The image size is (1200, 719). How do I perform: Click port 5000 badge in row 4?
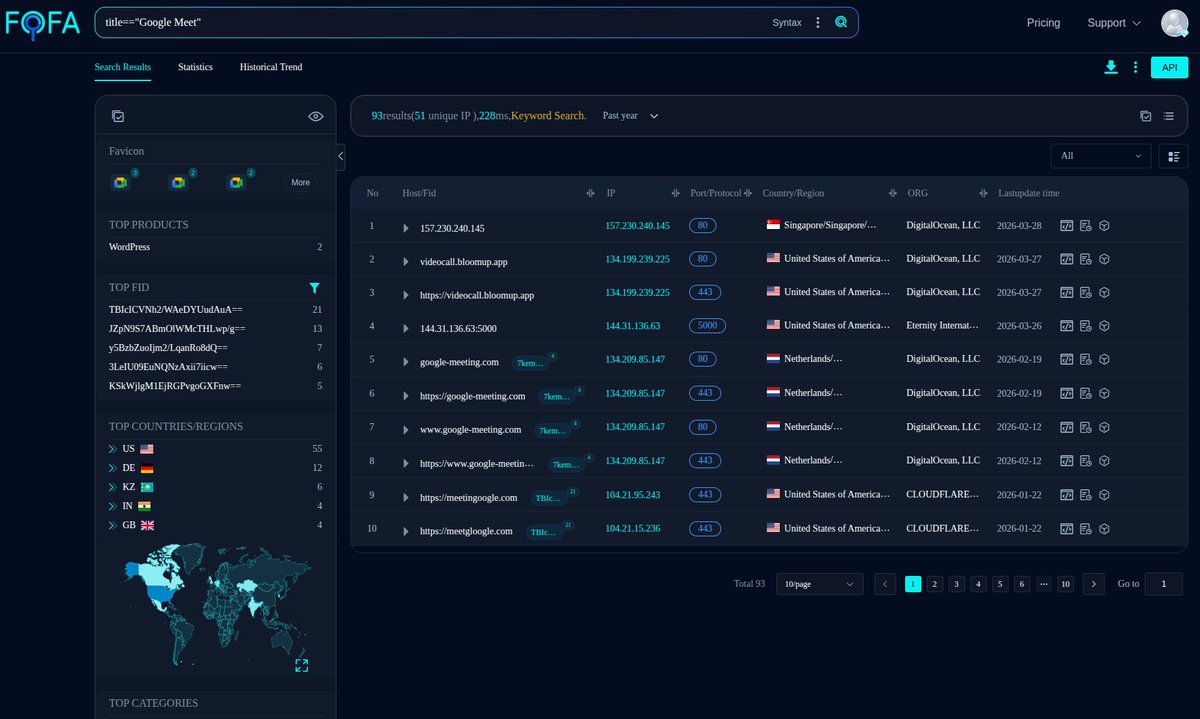(x=708, y=326)
